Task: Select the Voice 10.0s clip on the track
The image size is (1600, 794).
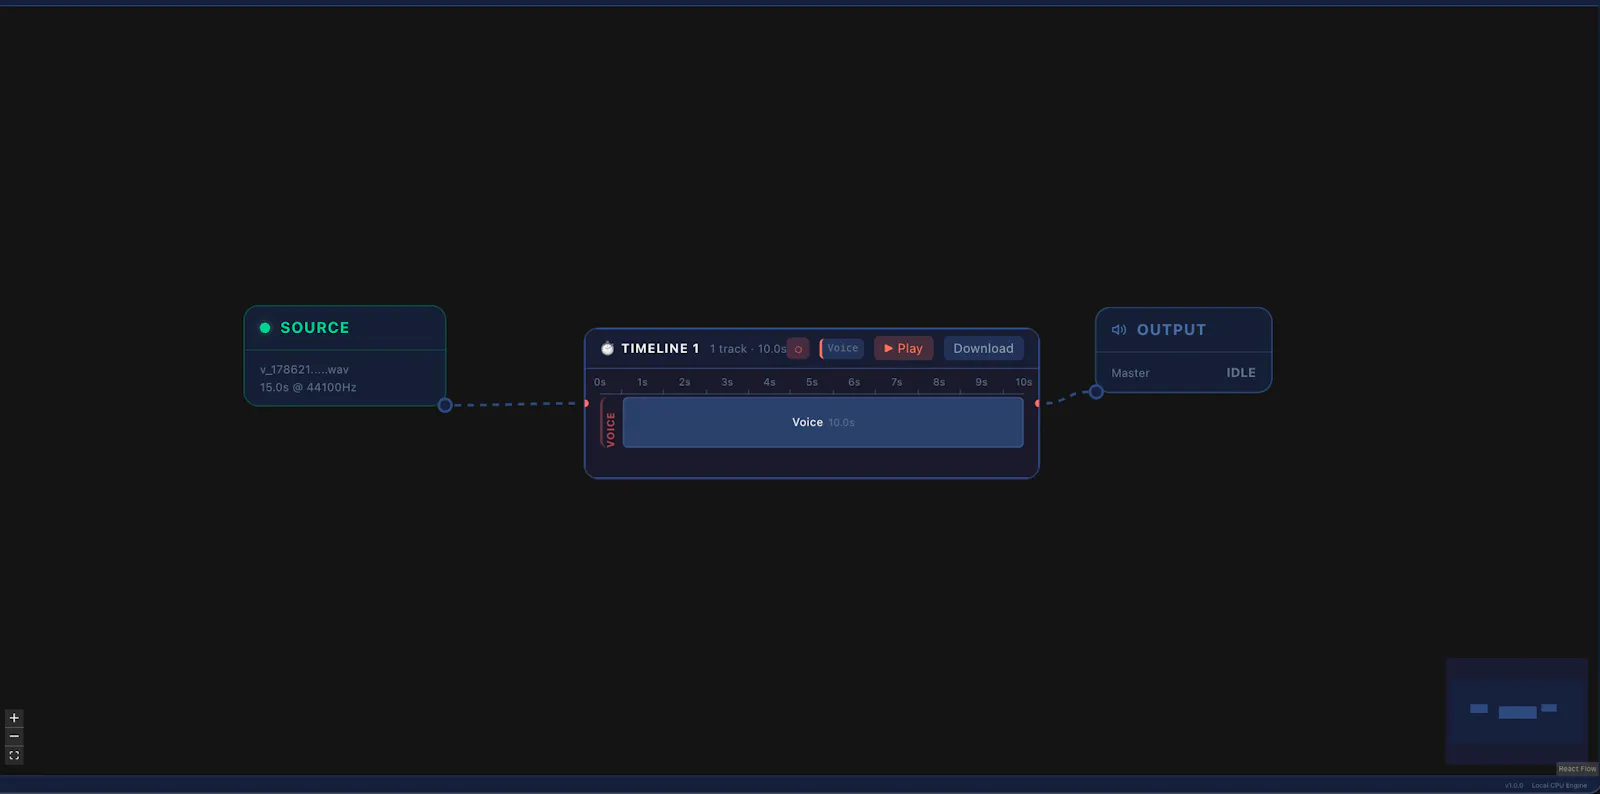Action: click(x=823, y=422)
